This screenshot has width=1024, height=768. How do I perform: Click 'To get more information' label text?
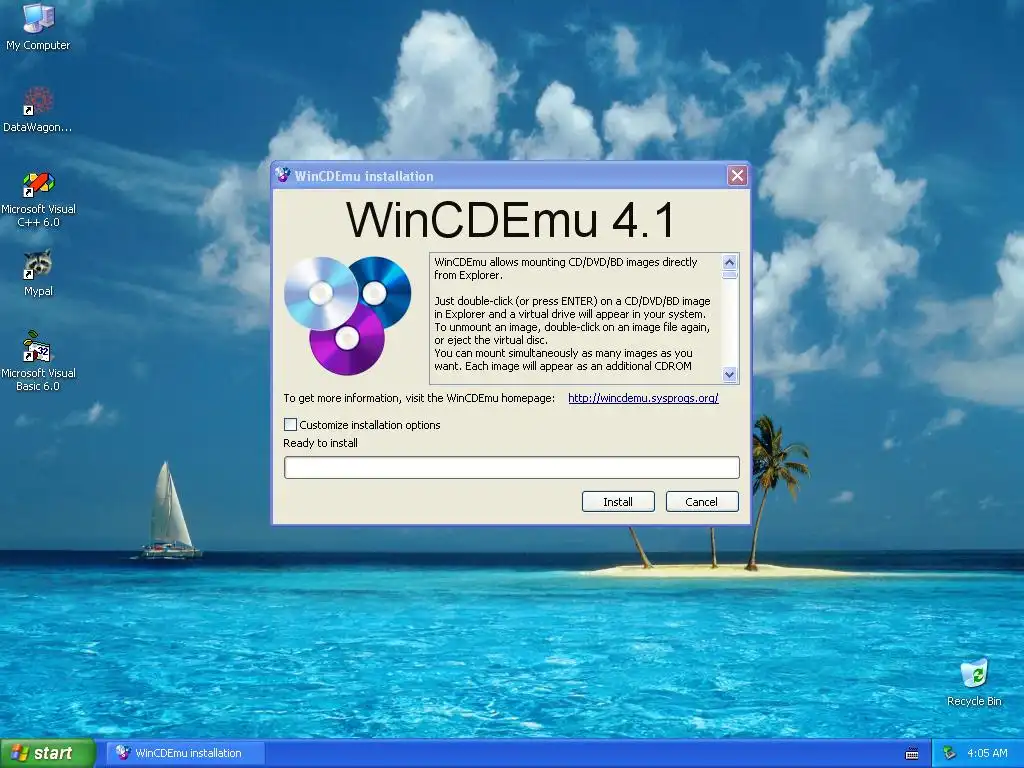[419, 398]
